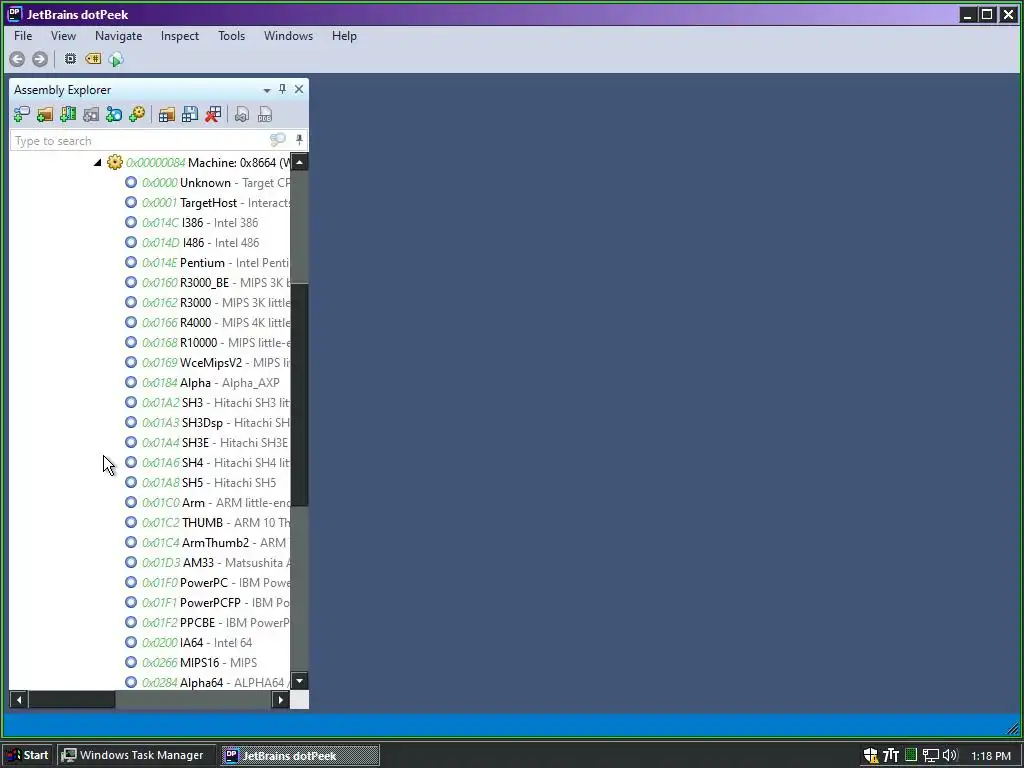This screenshot has height=768, width=1024.
Task: Click horizontal scrollbar left arrow
Action: point(19,699)
